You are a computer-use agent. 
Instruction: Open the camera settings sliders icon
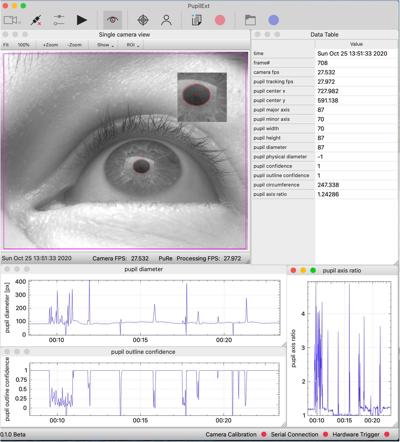(59, 20)
